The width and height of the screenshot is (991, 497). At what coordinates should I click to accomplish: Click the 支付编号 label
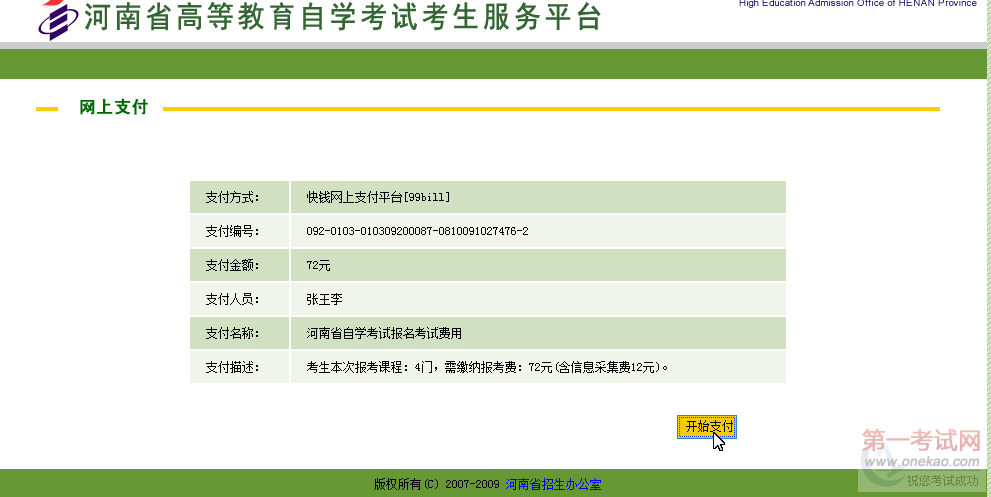click(232, 231)
